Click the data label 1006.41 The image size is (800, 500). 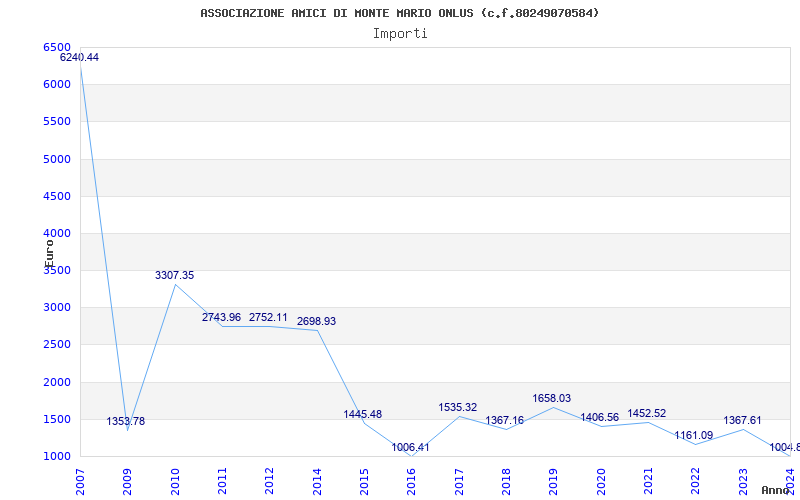(x=410, y=447)
